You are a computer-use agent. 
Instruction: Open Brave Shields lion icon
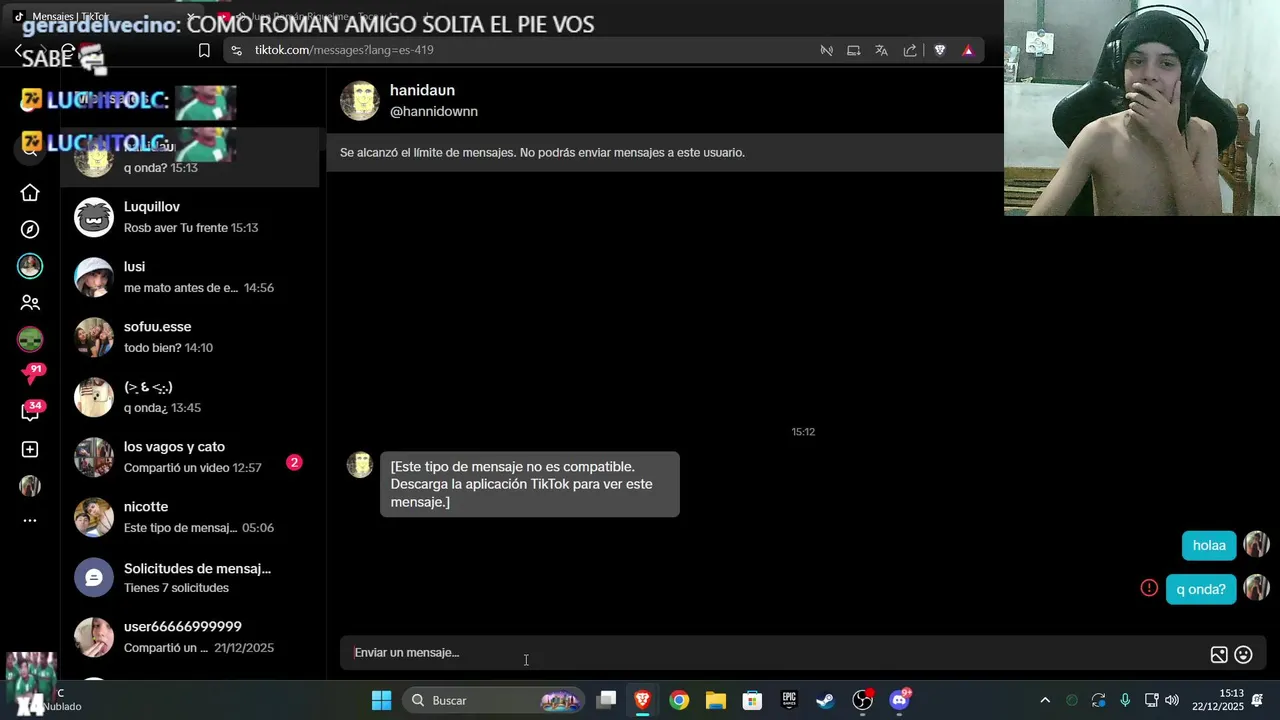(940, 50)
